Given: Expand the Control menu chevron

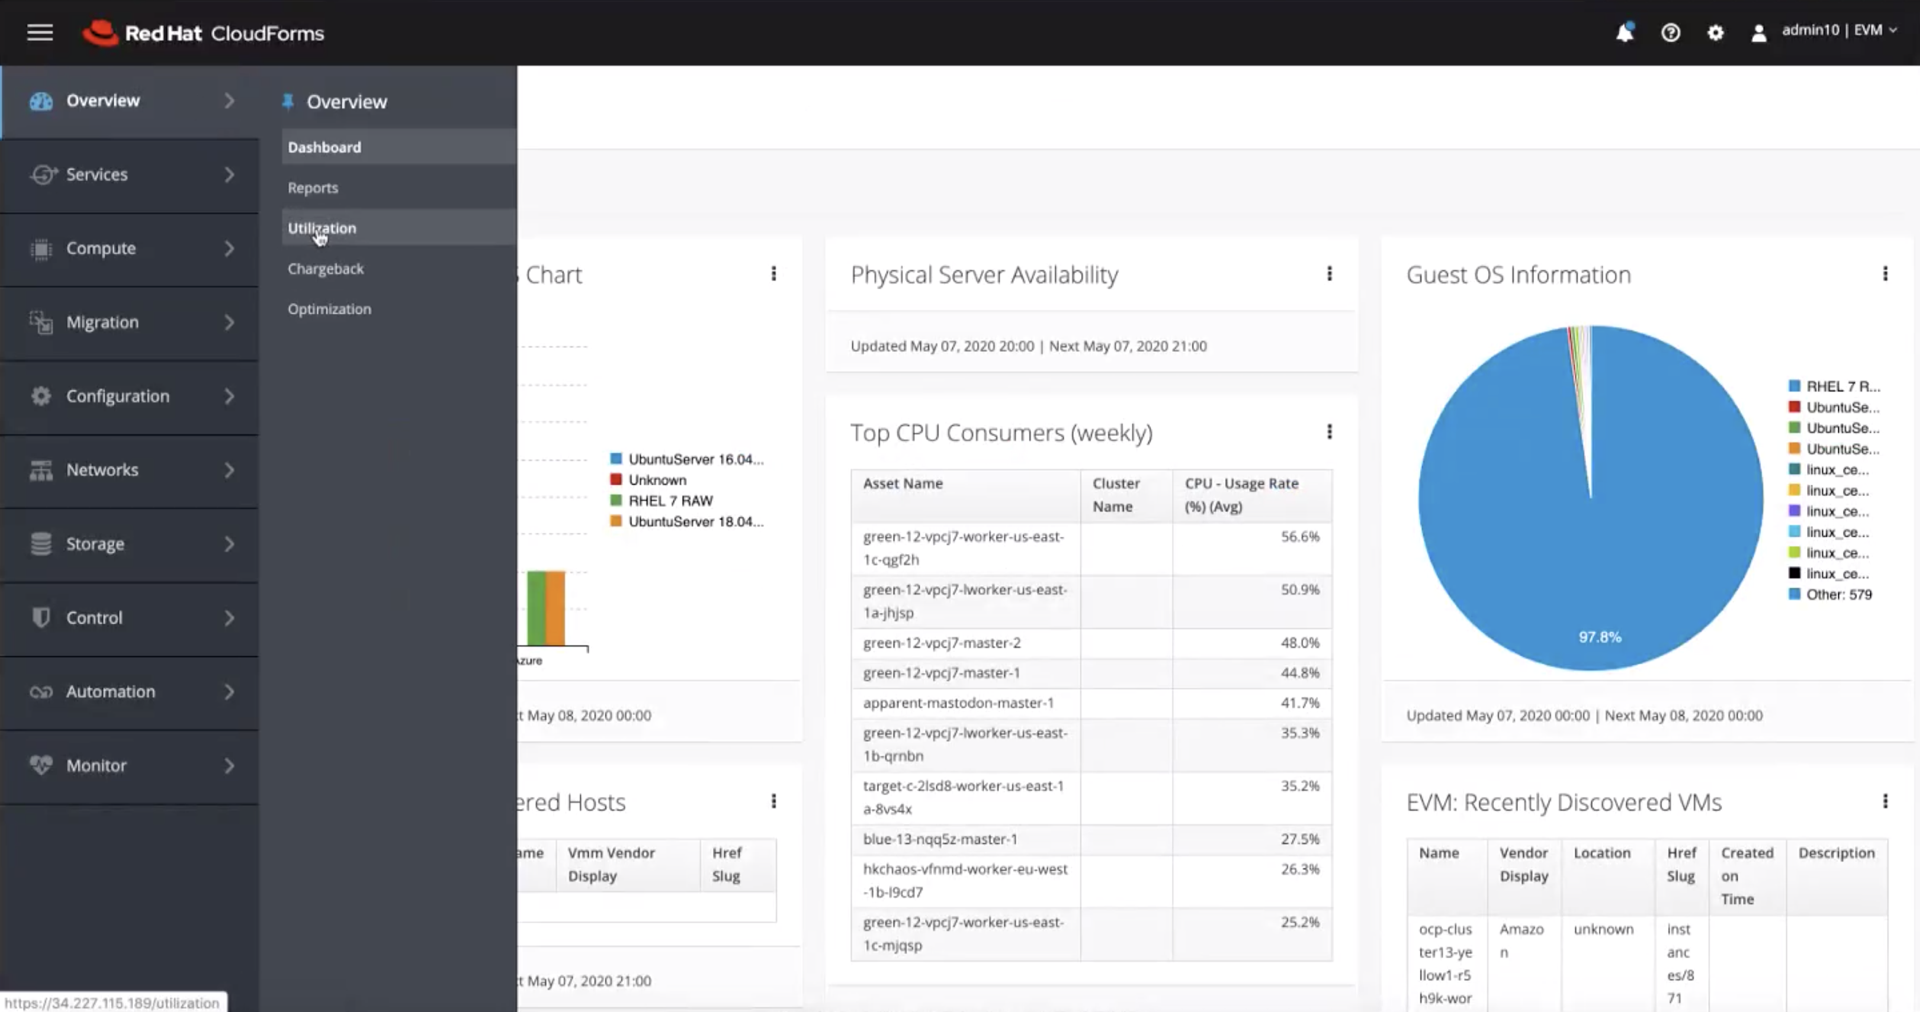Looking at the screenshot, I should pos(229,618).
